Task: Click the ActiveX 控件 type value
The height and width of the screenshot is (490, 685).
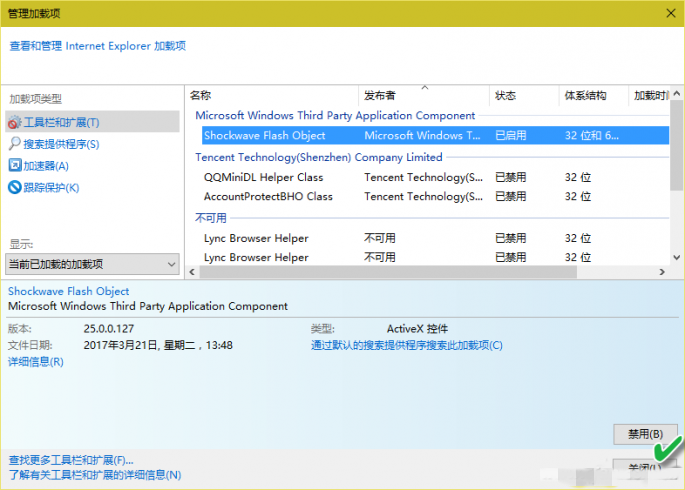Action: (417, 329)
